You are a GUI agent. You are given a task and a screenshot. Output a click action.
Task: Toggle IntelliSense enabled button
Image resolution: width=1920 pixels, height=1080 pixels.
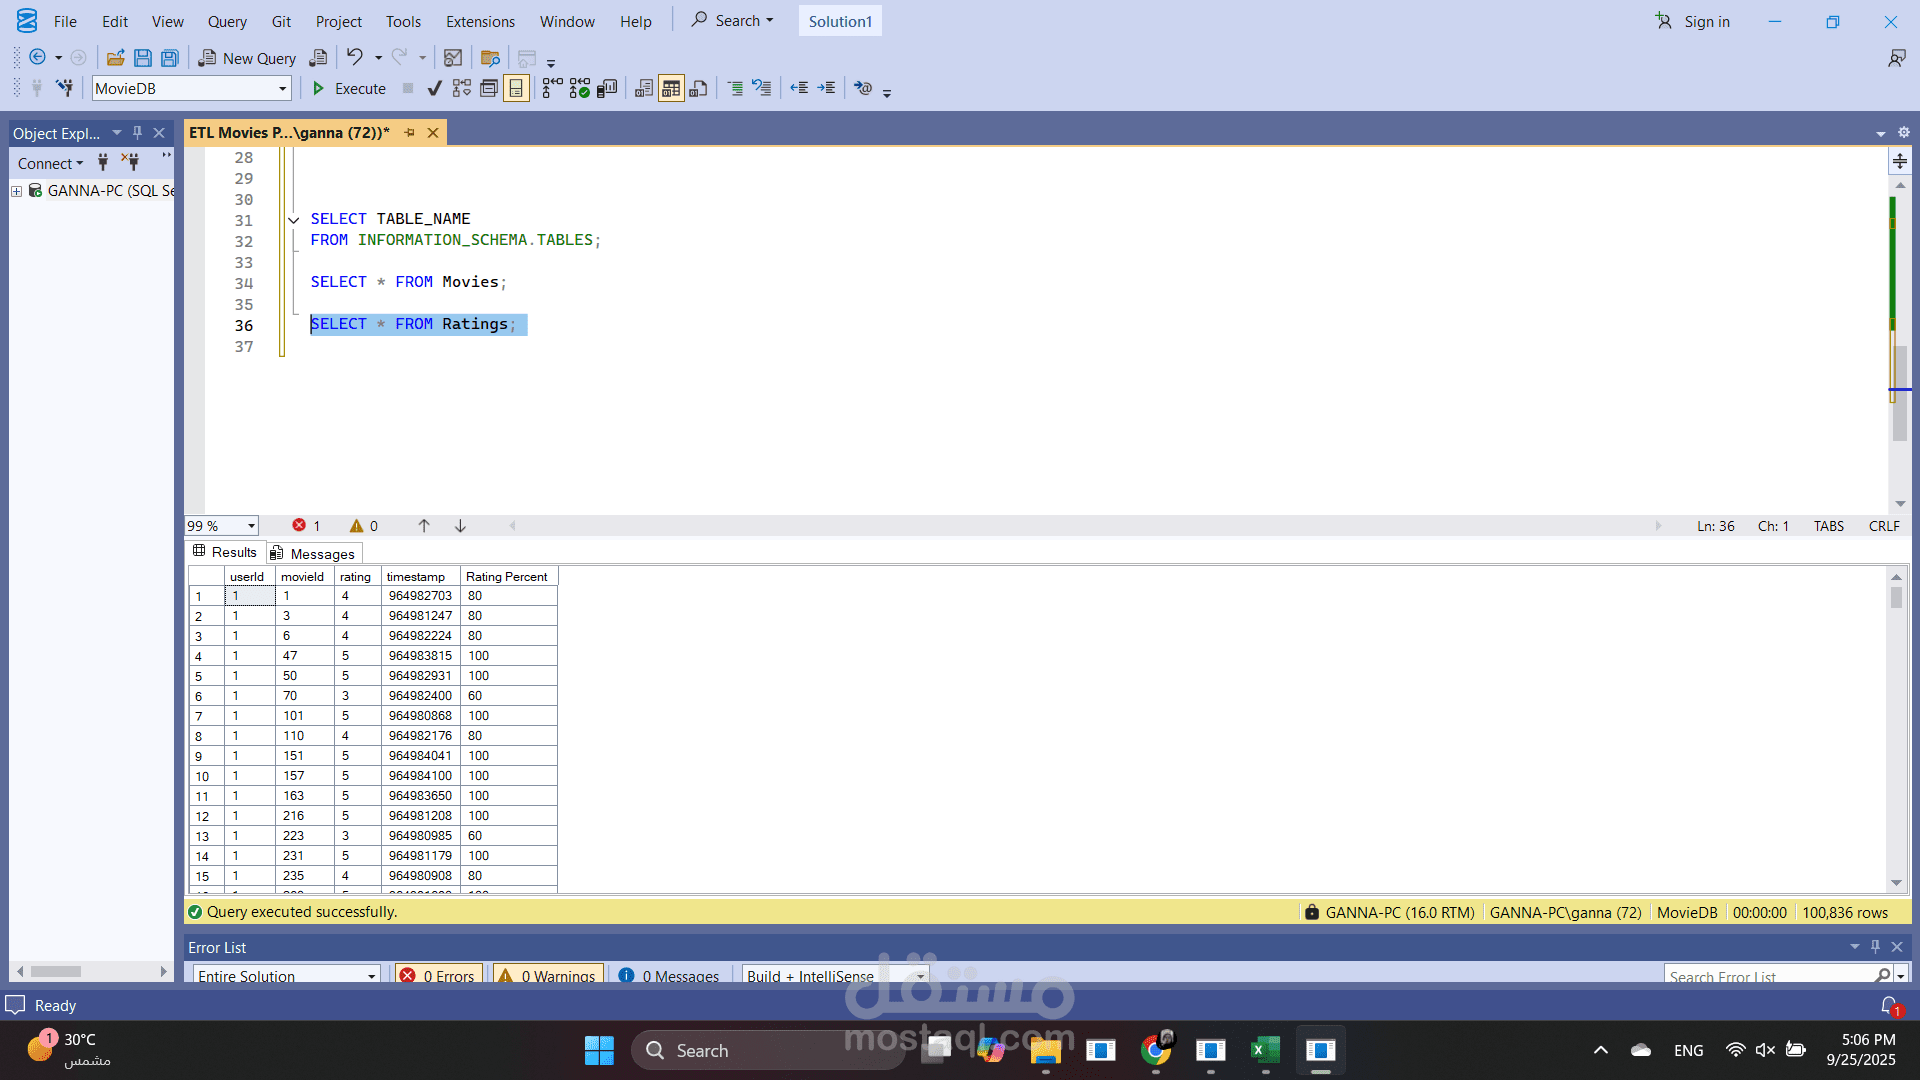[x=516, y=89]
